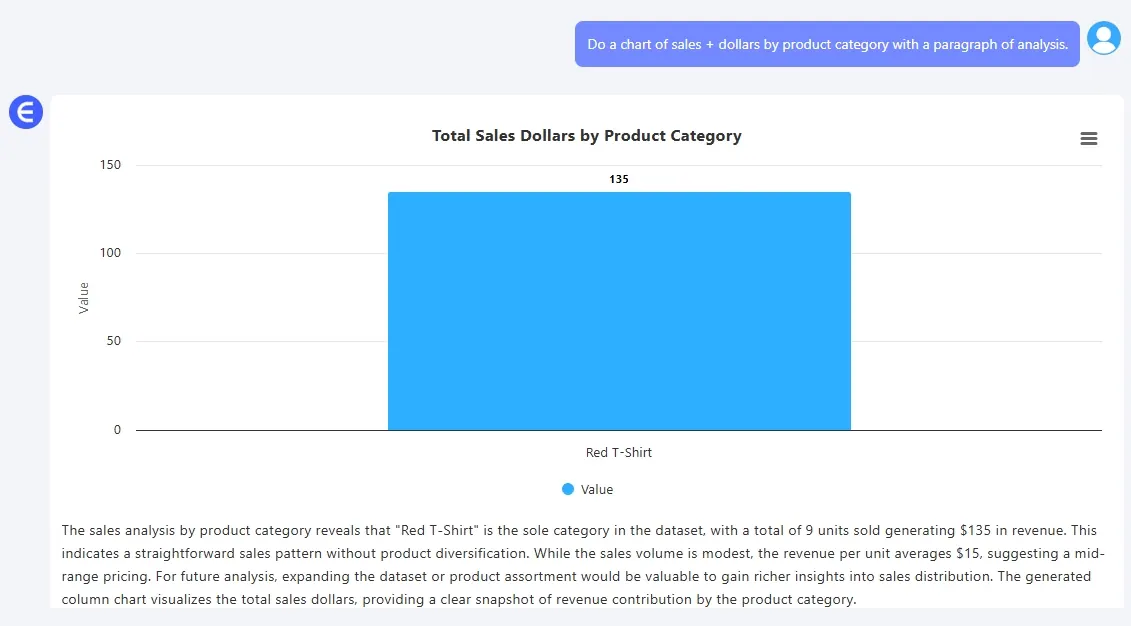Click the blue Red T-Shirt bar
This screenshot has width=1131, height=626.
point(619,311)
